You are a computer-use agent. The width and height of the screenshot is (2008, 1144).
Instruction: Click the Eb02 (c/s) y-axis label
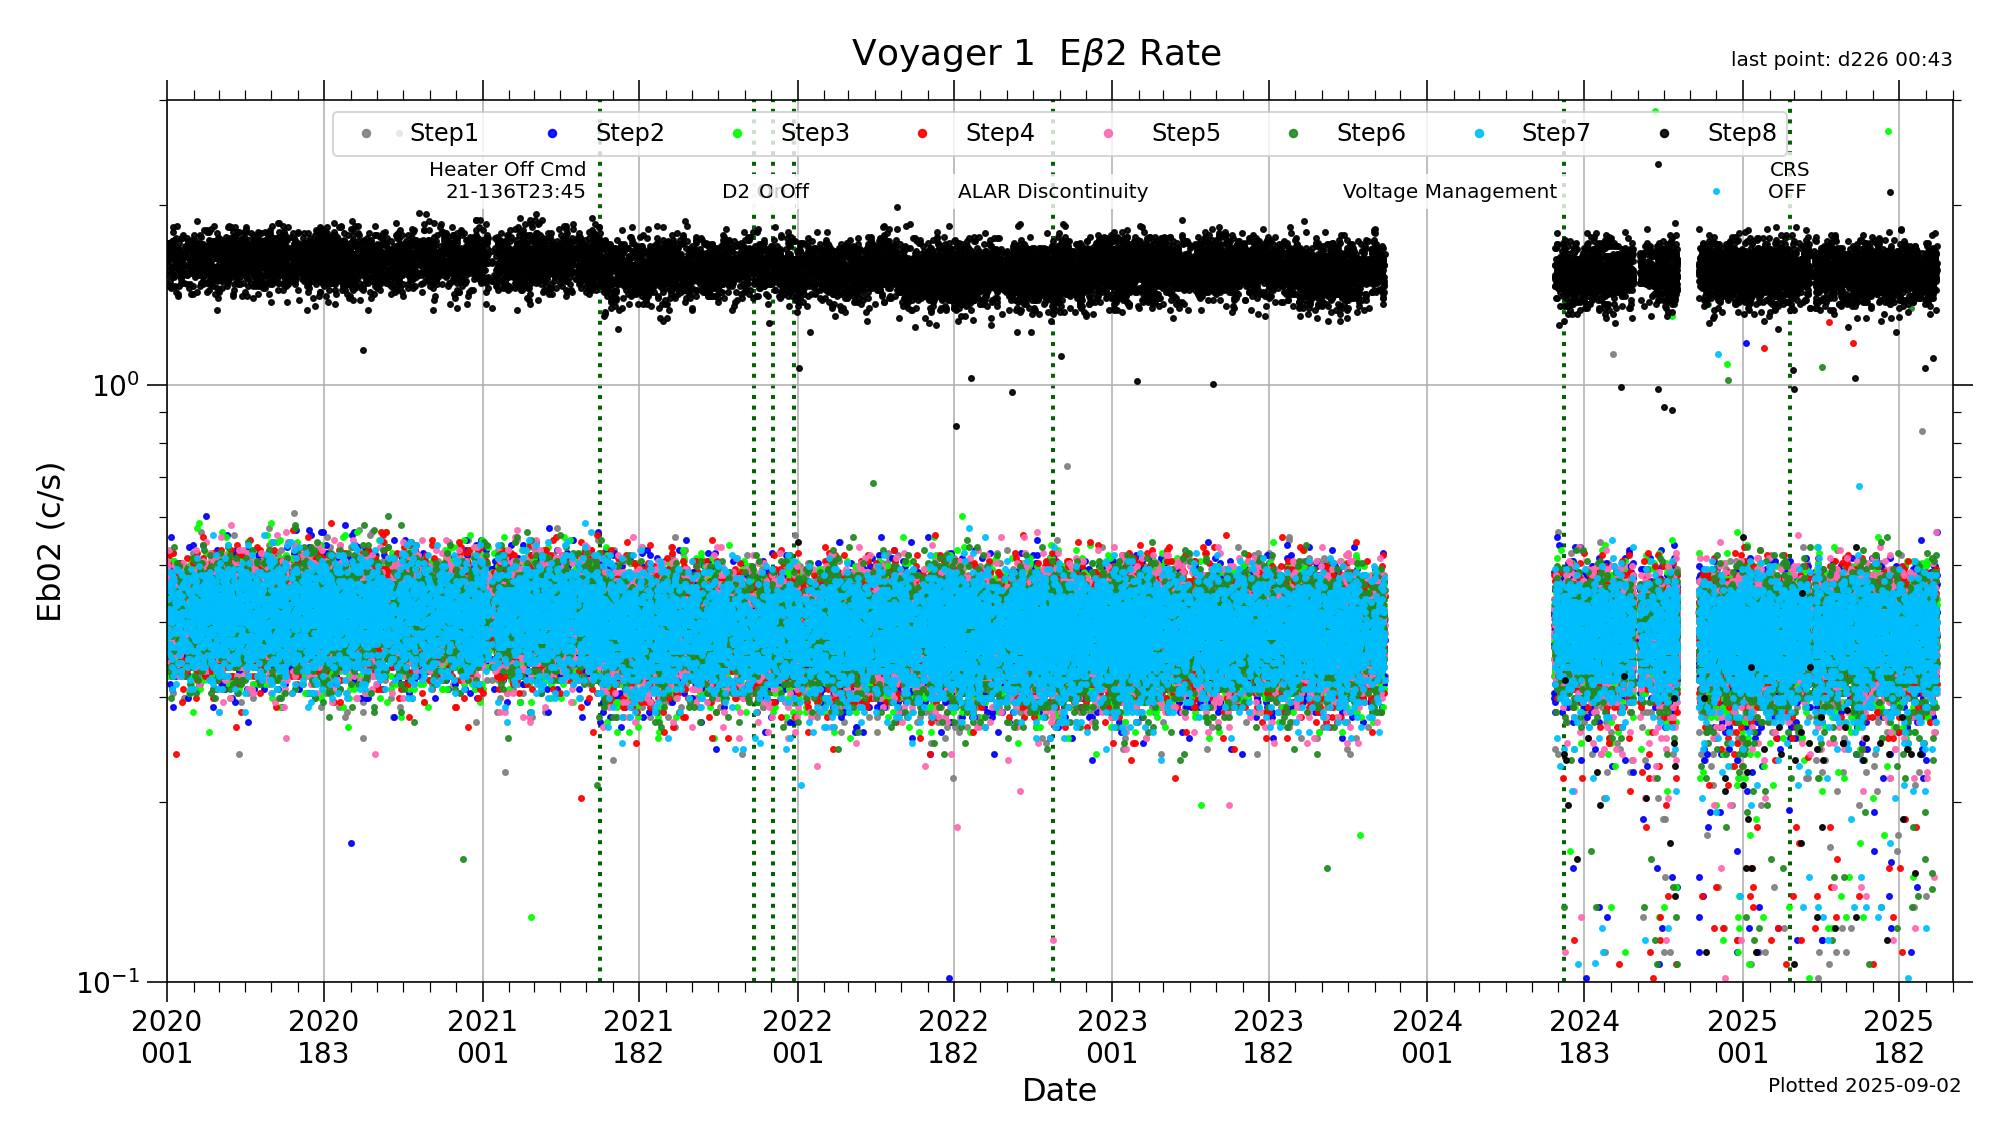49,541
